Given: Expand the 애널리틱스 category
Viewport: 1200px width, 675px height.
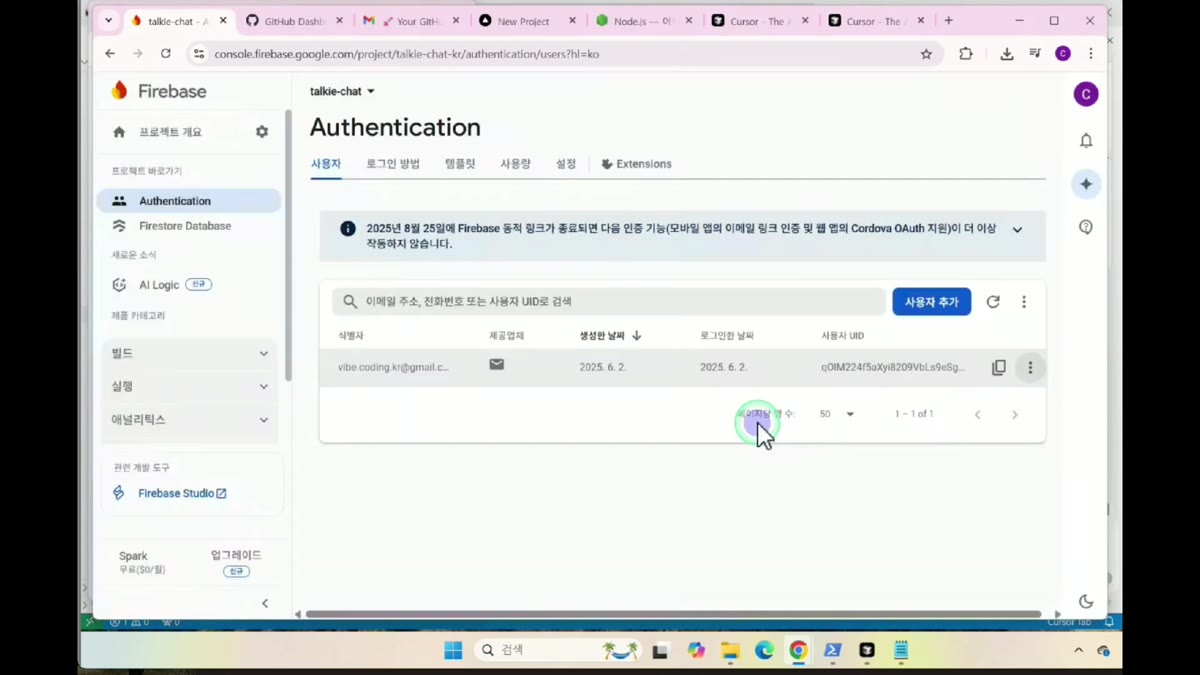Looking at the screenshot, I should point(190,420).
